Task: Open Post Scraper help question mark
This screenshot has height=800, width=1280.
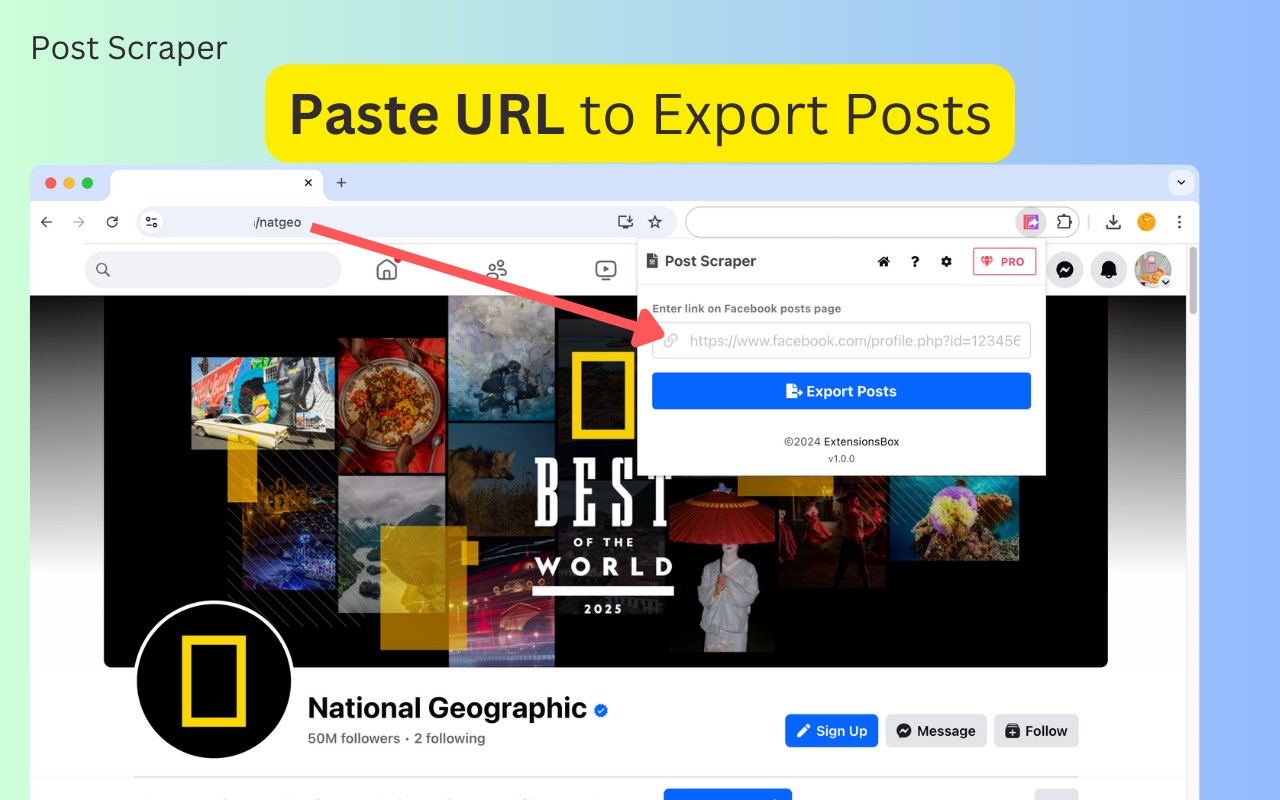Action: (915, 262)
